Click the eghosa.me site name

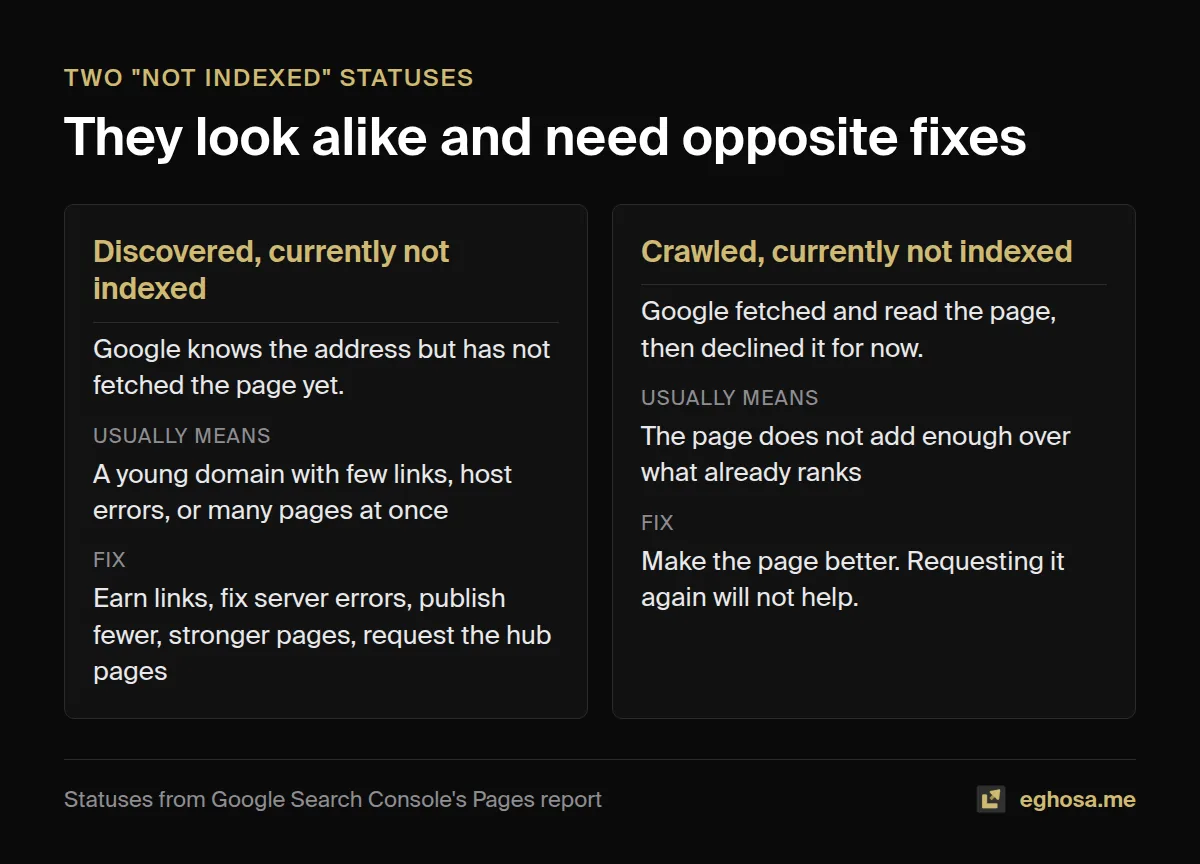[1077, 800]
